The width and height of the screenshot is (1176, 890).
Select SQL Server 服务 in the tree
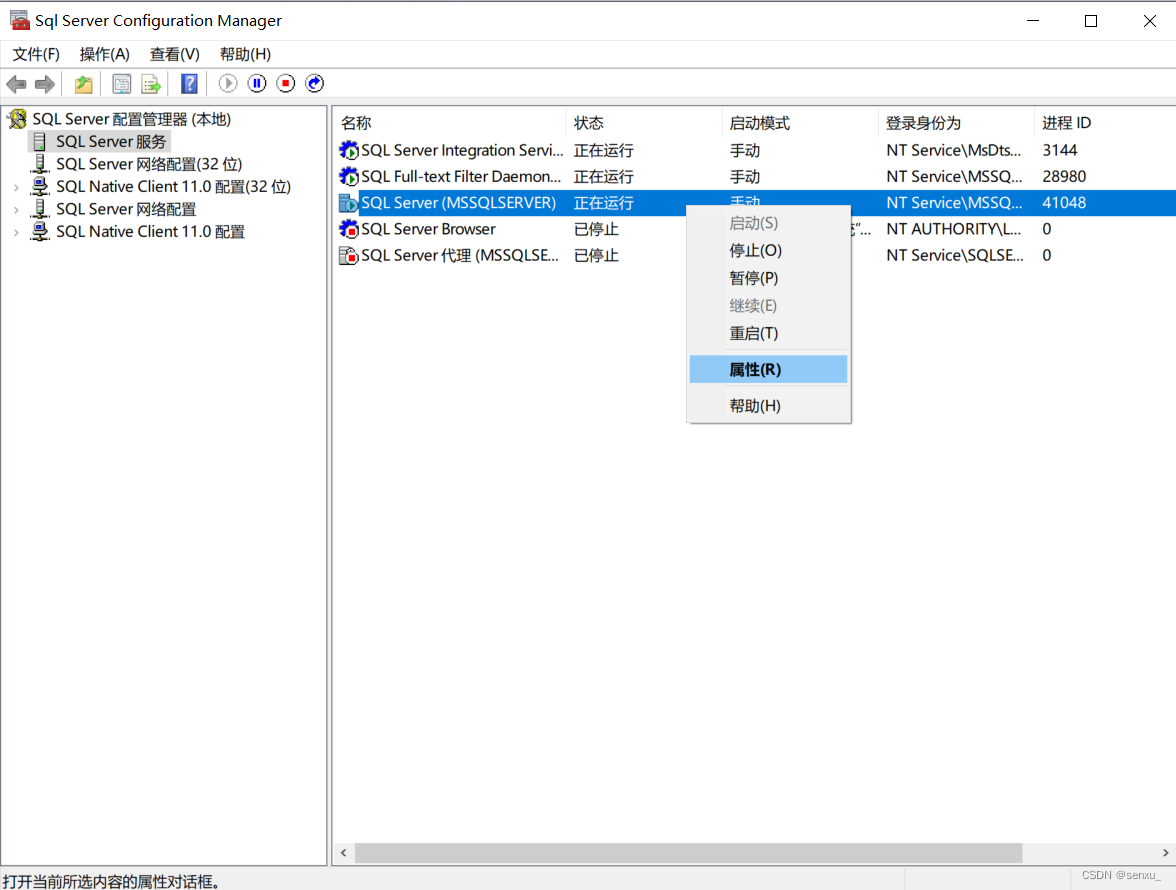click(111, 142)
